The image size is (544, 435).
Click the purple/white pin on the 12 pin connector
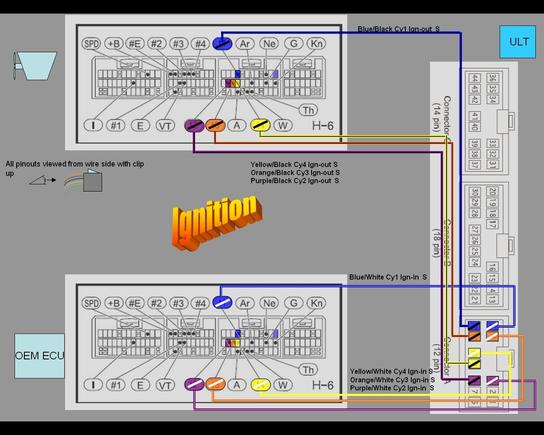point(492,381)
